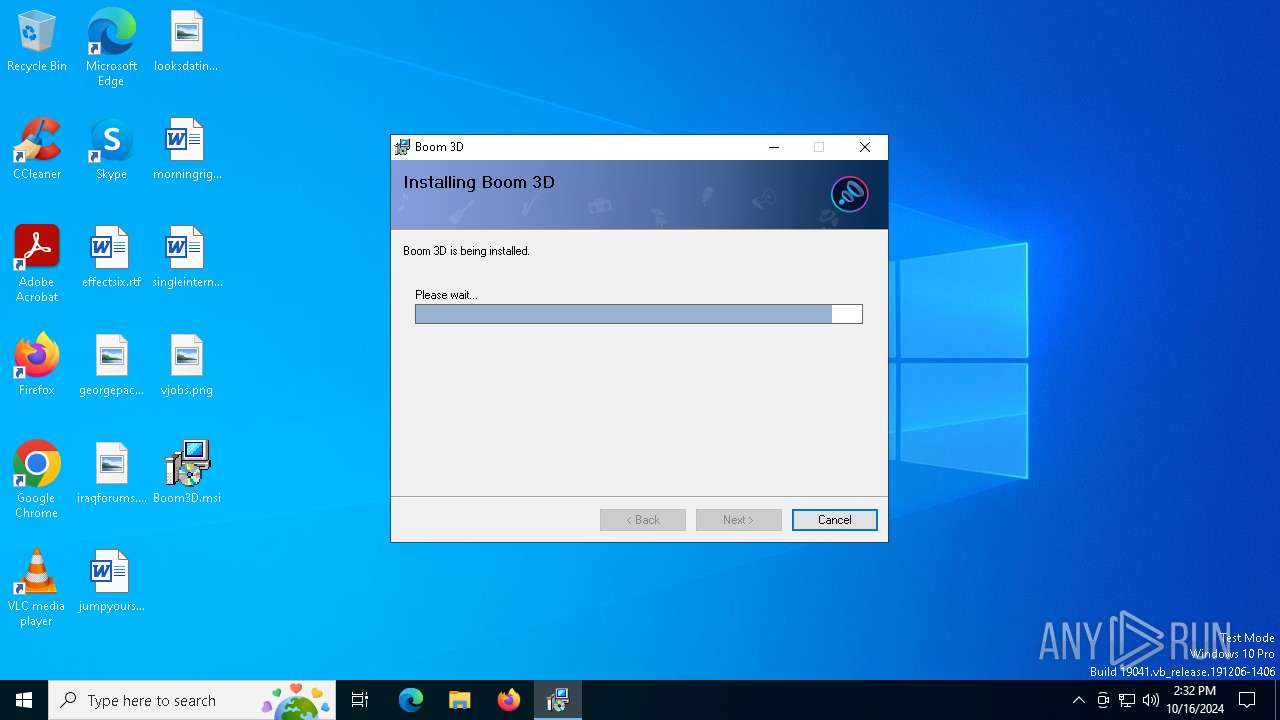Open the volume control tray icon

[1151, 700]
